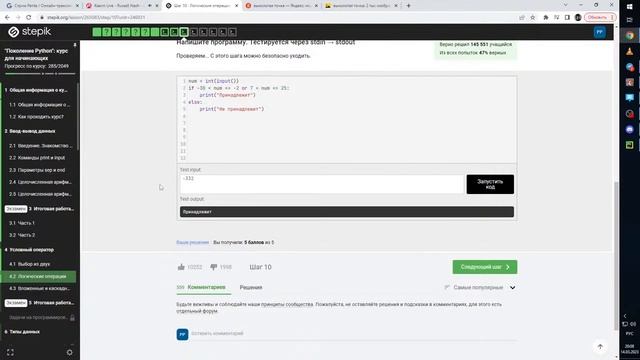Click inside the code editor area
Screen dimensions: 640x360
point(347,120)
